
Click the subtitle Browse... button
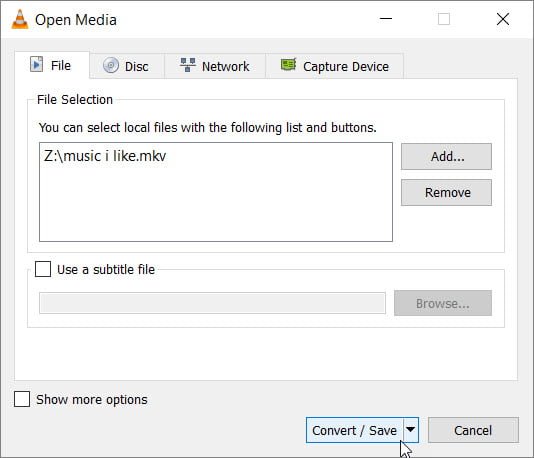[x=443, y=303]
